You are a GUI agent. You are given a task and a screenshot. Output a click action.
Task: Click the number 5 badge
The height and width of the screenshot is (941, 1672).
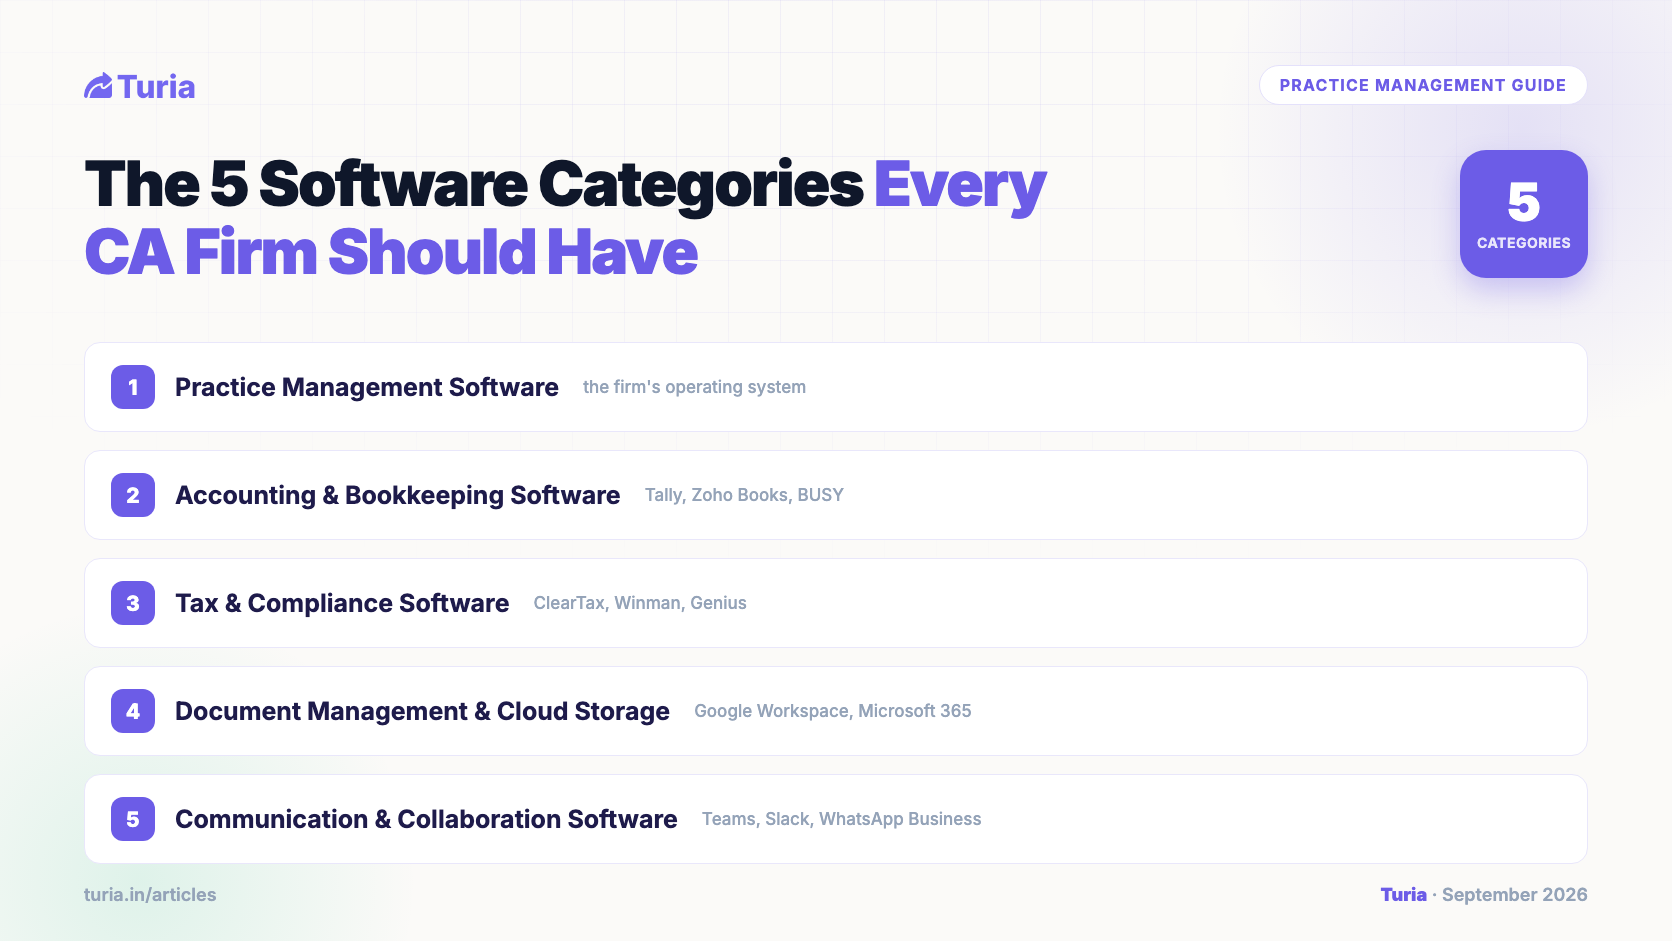(x=133, y=819)
